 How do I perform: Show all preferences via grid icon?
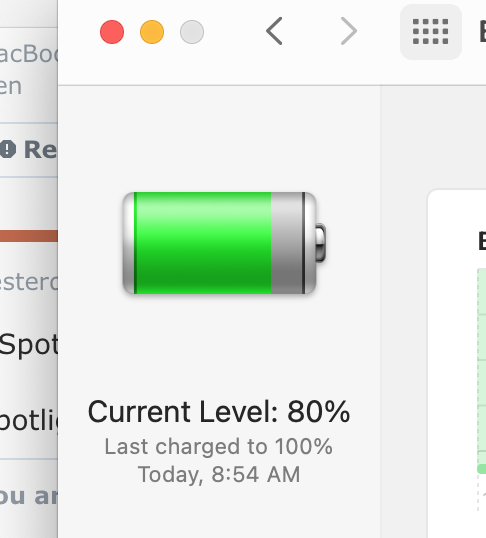coord(430,32)
